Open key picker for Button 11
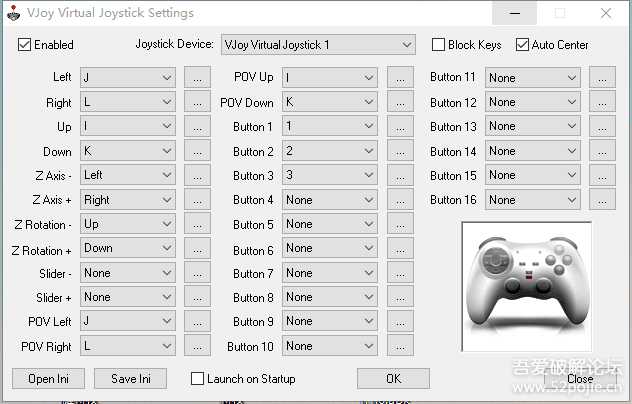 (602, 77)
